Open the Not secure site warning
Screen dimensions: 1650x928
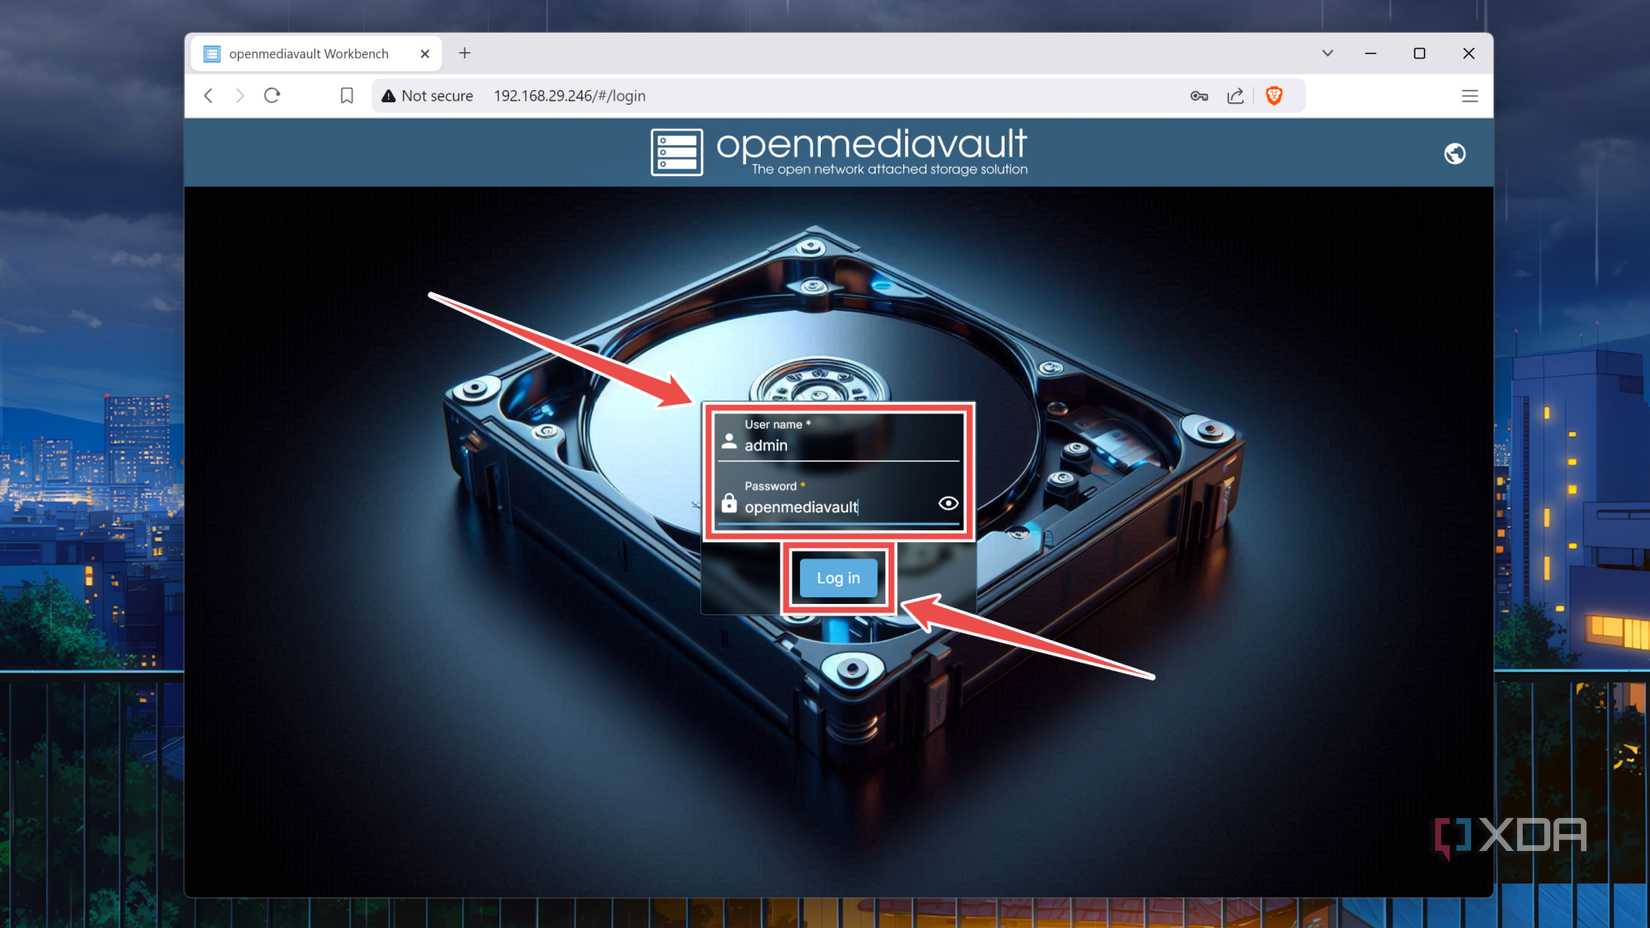click(x=427, y=96)
